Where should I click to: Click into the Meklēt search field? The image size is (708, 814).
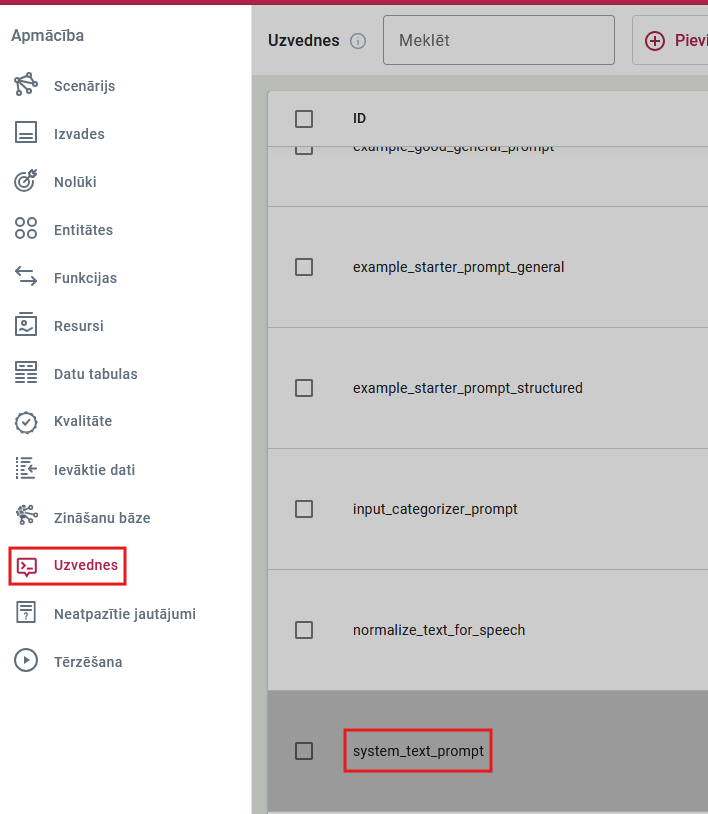click(498, 41)
